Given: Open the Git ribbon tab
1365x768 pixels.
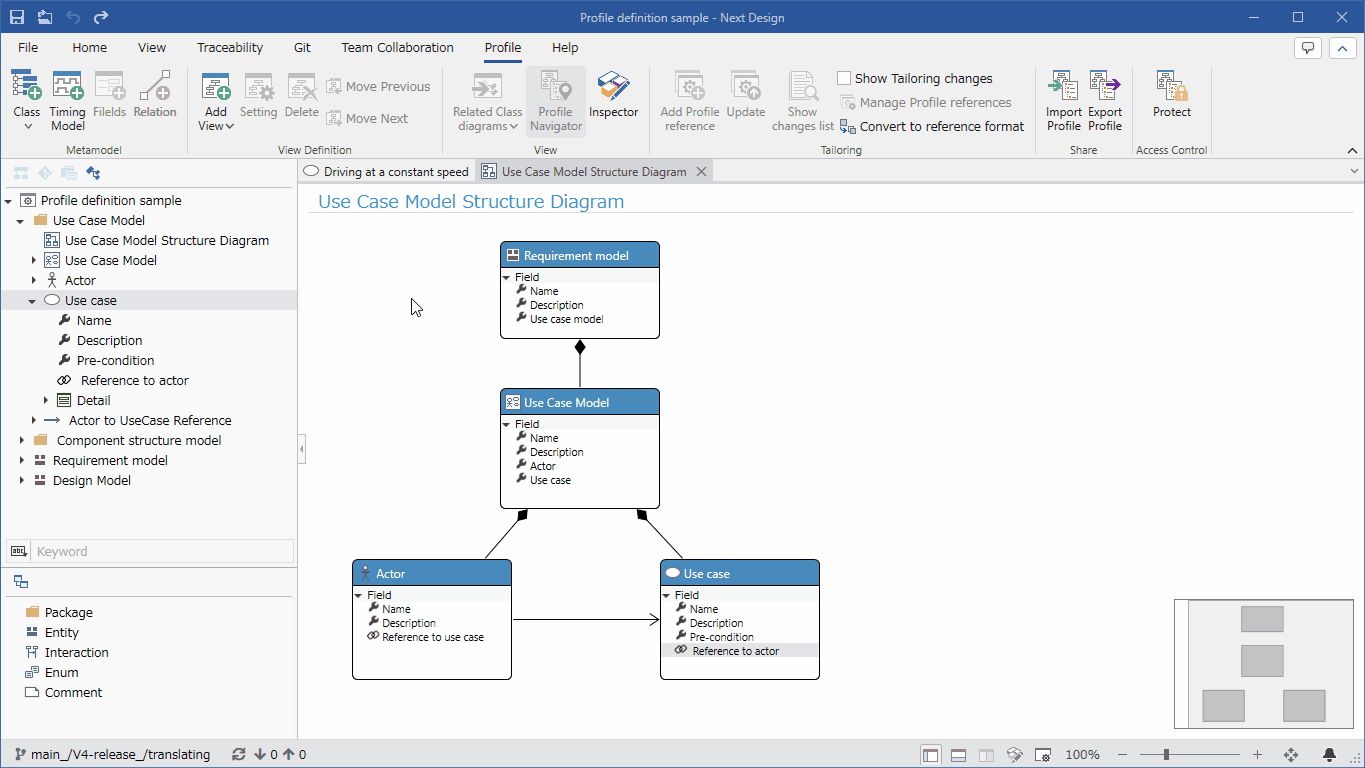Looking at the screenshot, I should 302,47.
